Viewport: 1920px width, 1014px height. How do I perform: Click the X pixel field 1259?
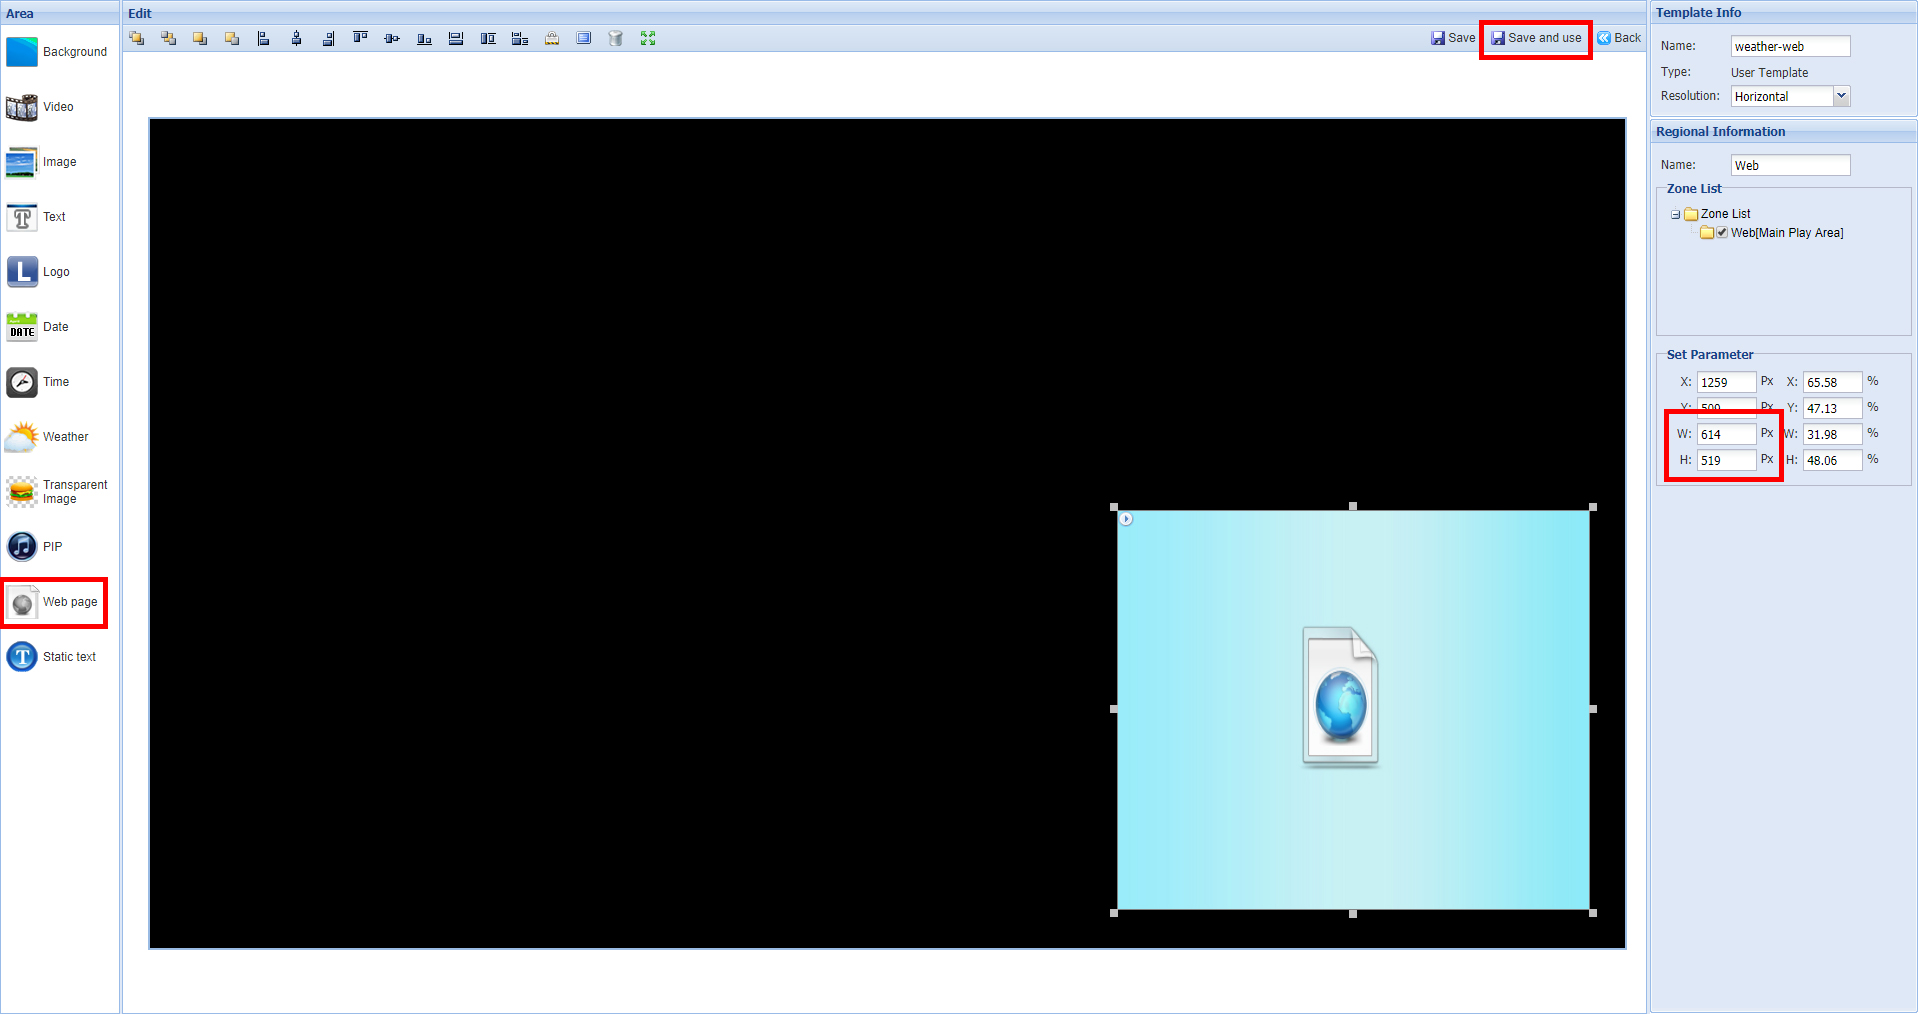coord(1726,382)
